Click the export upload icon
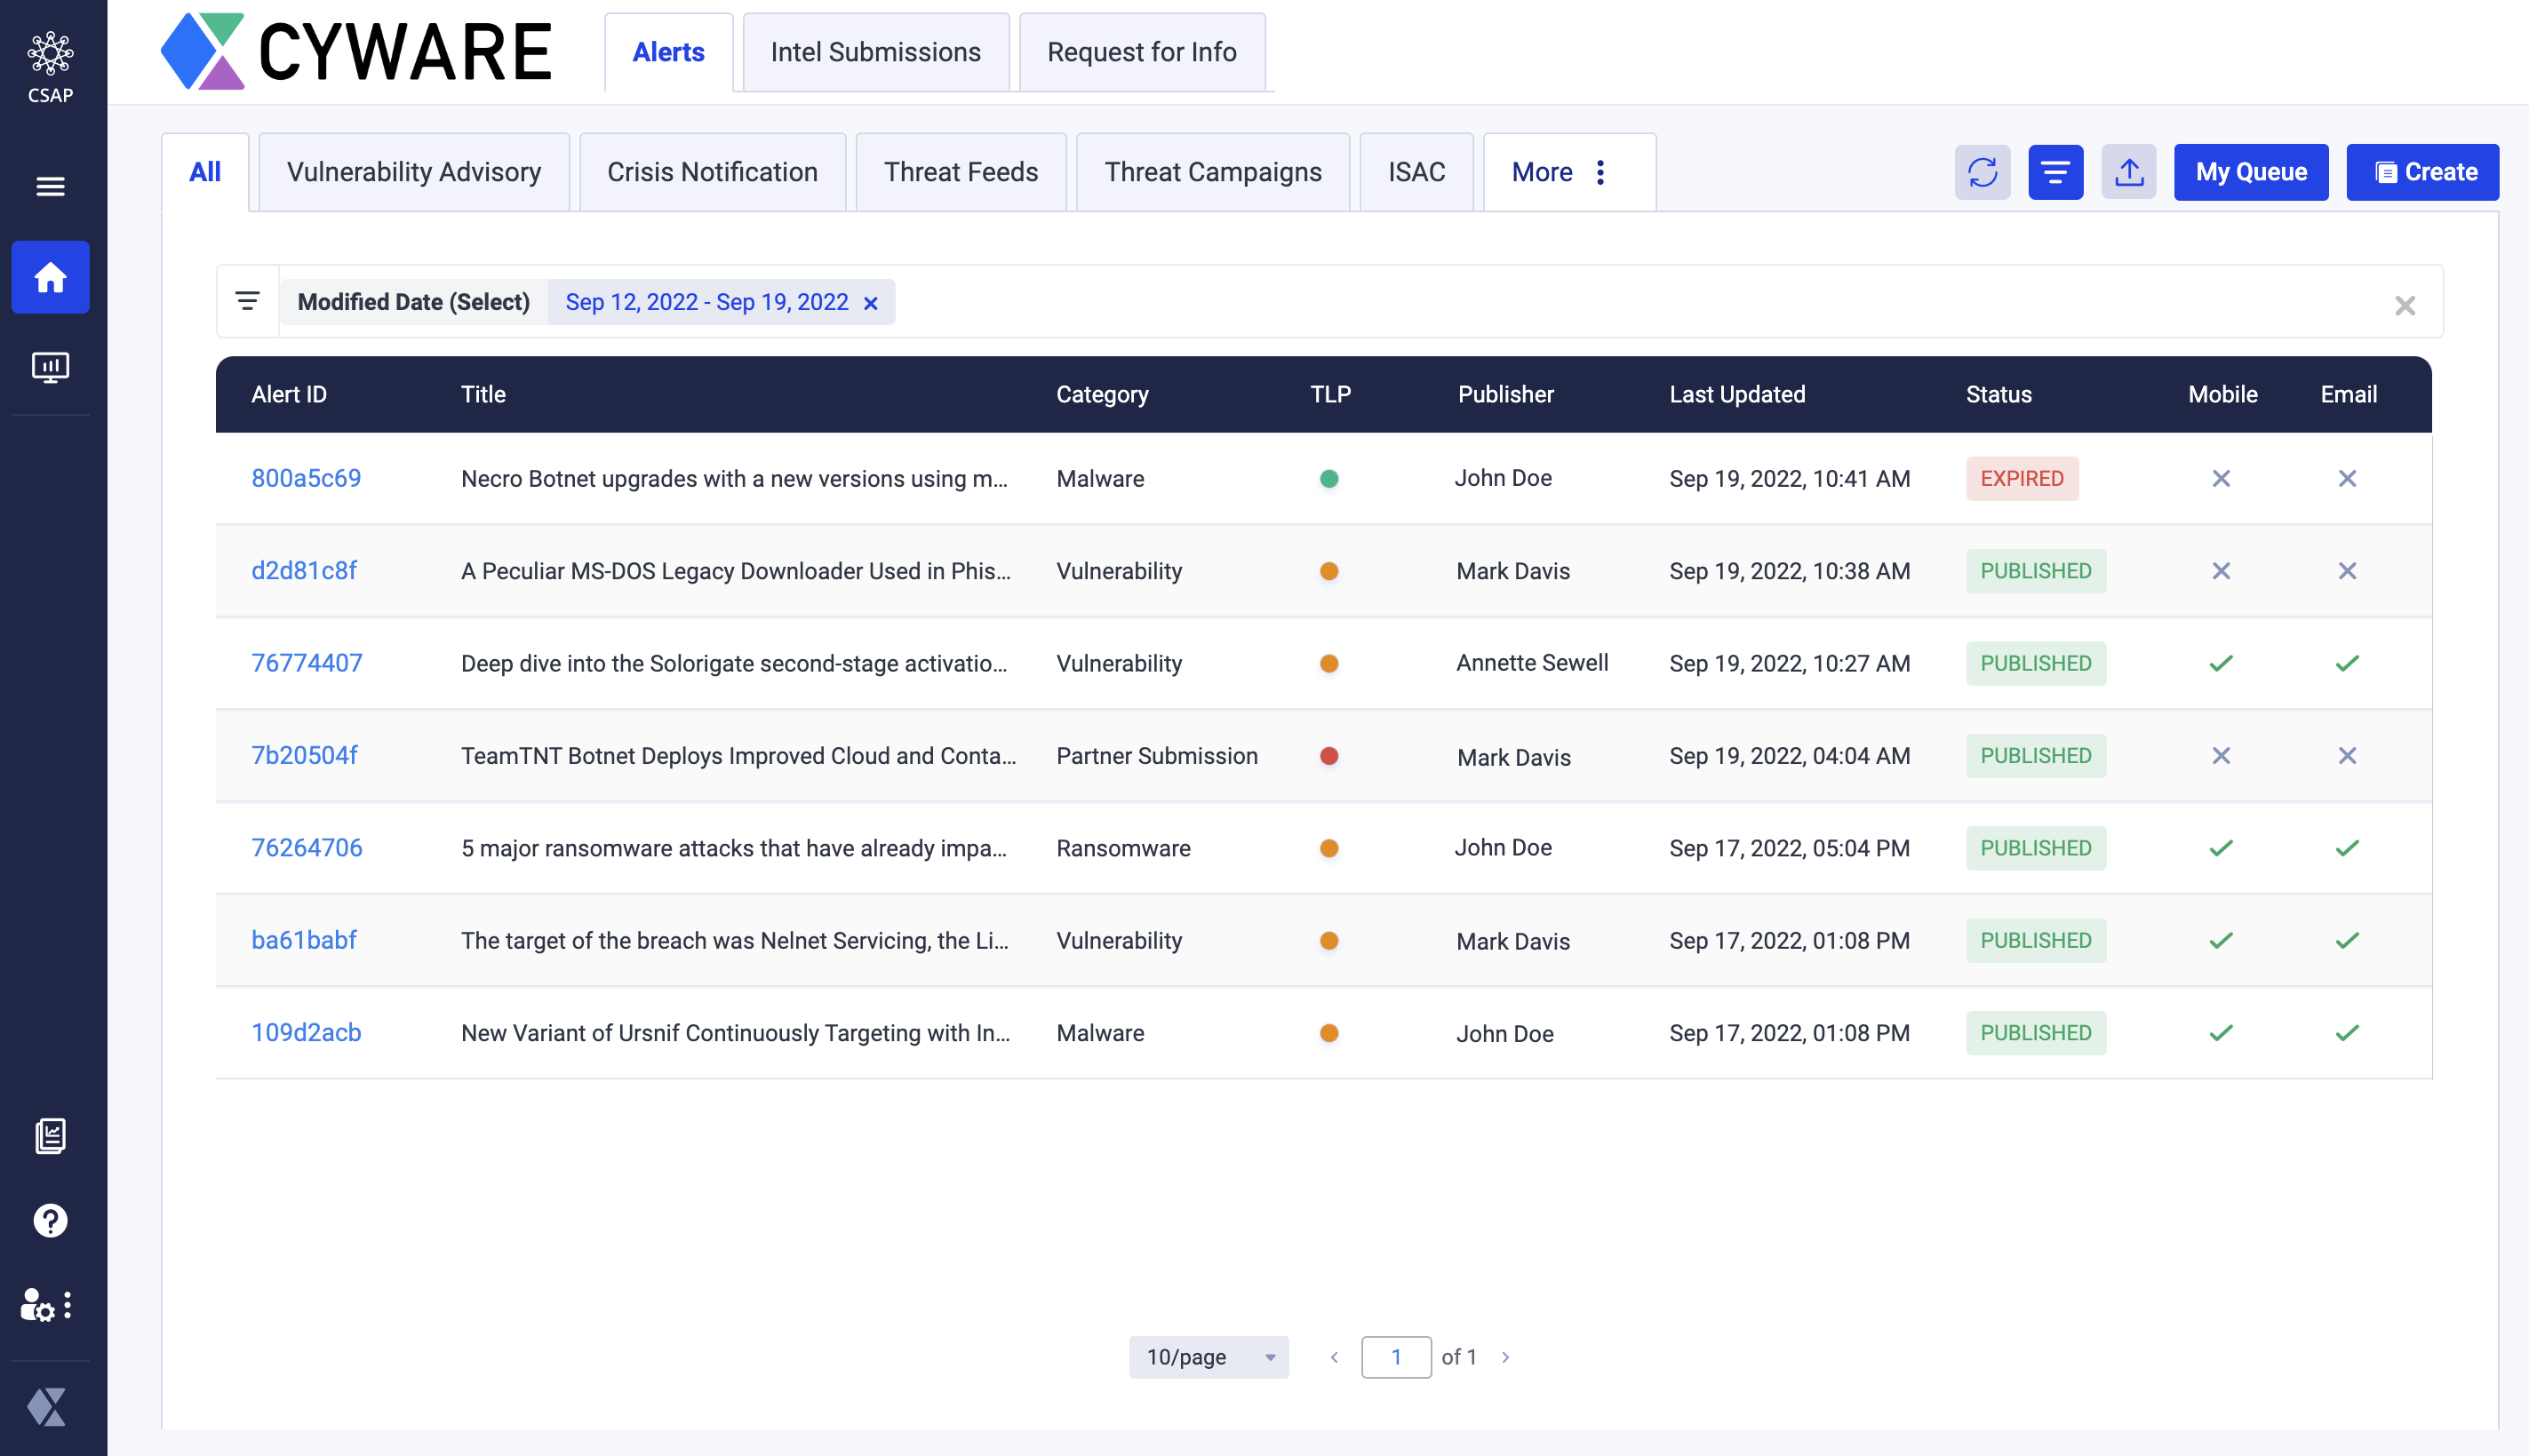Viewport: 2529px width, 1456px height. point(2128,172)
